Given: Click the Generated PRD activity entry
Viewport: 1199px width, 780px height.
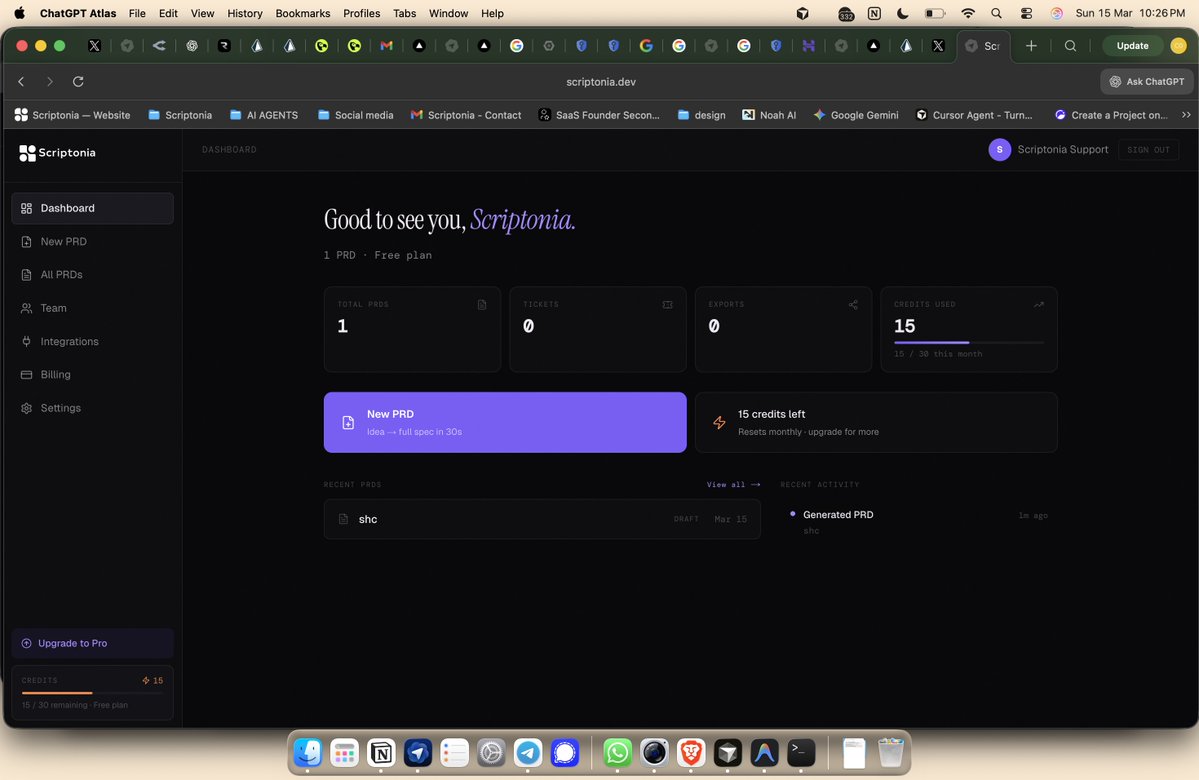Looking at the screenshot, I should pos(918,522).
